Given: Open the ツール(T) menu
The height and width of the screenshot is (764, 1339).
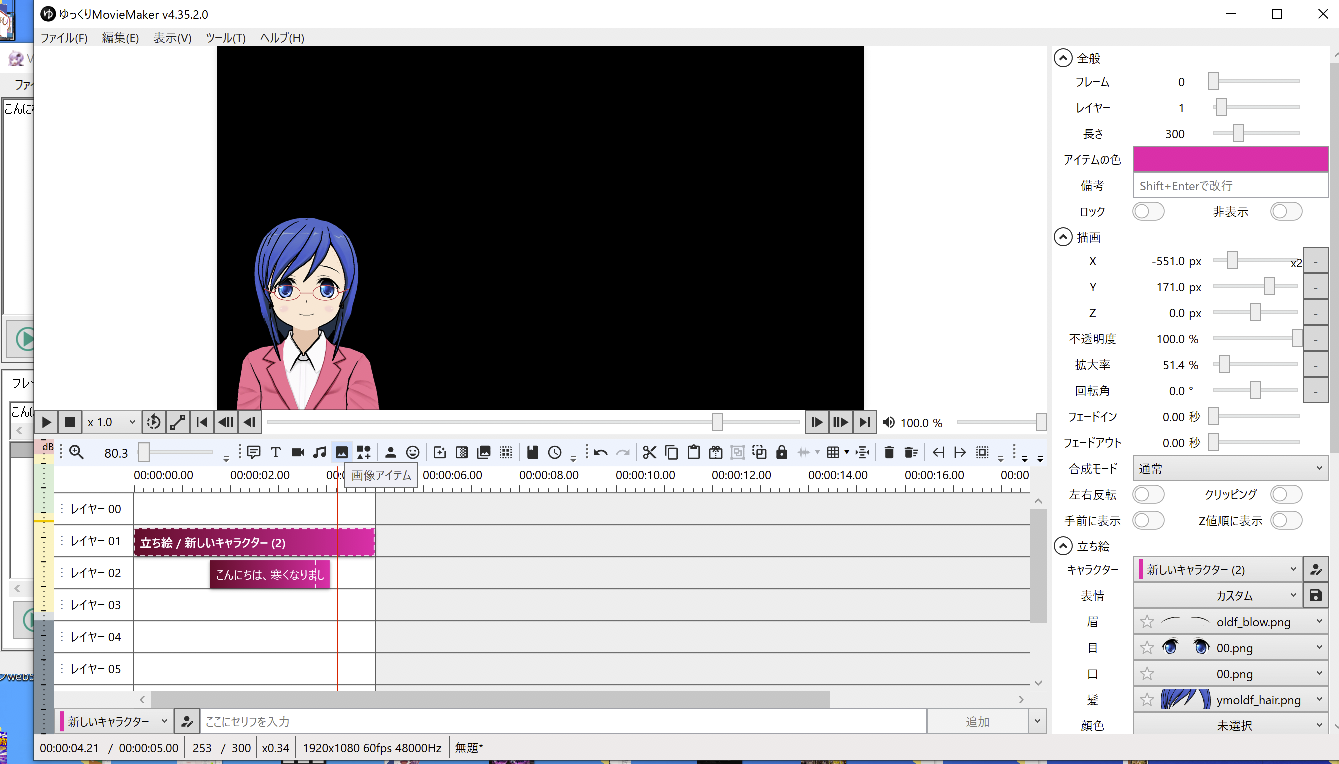Looking at the screenshot, I should pyautogui.click(x=225, y=38).
